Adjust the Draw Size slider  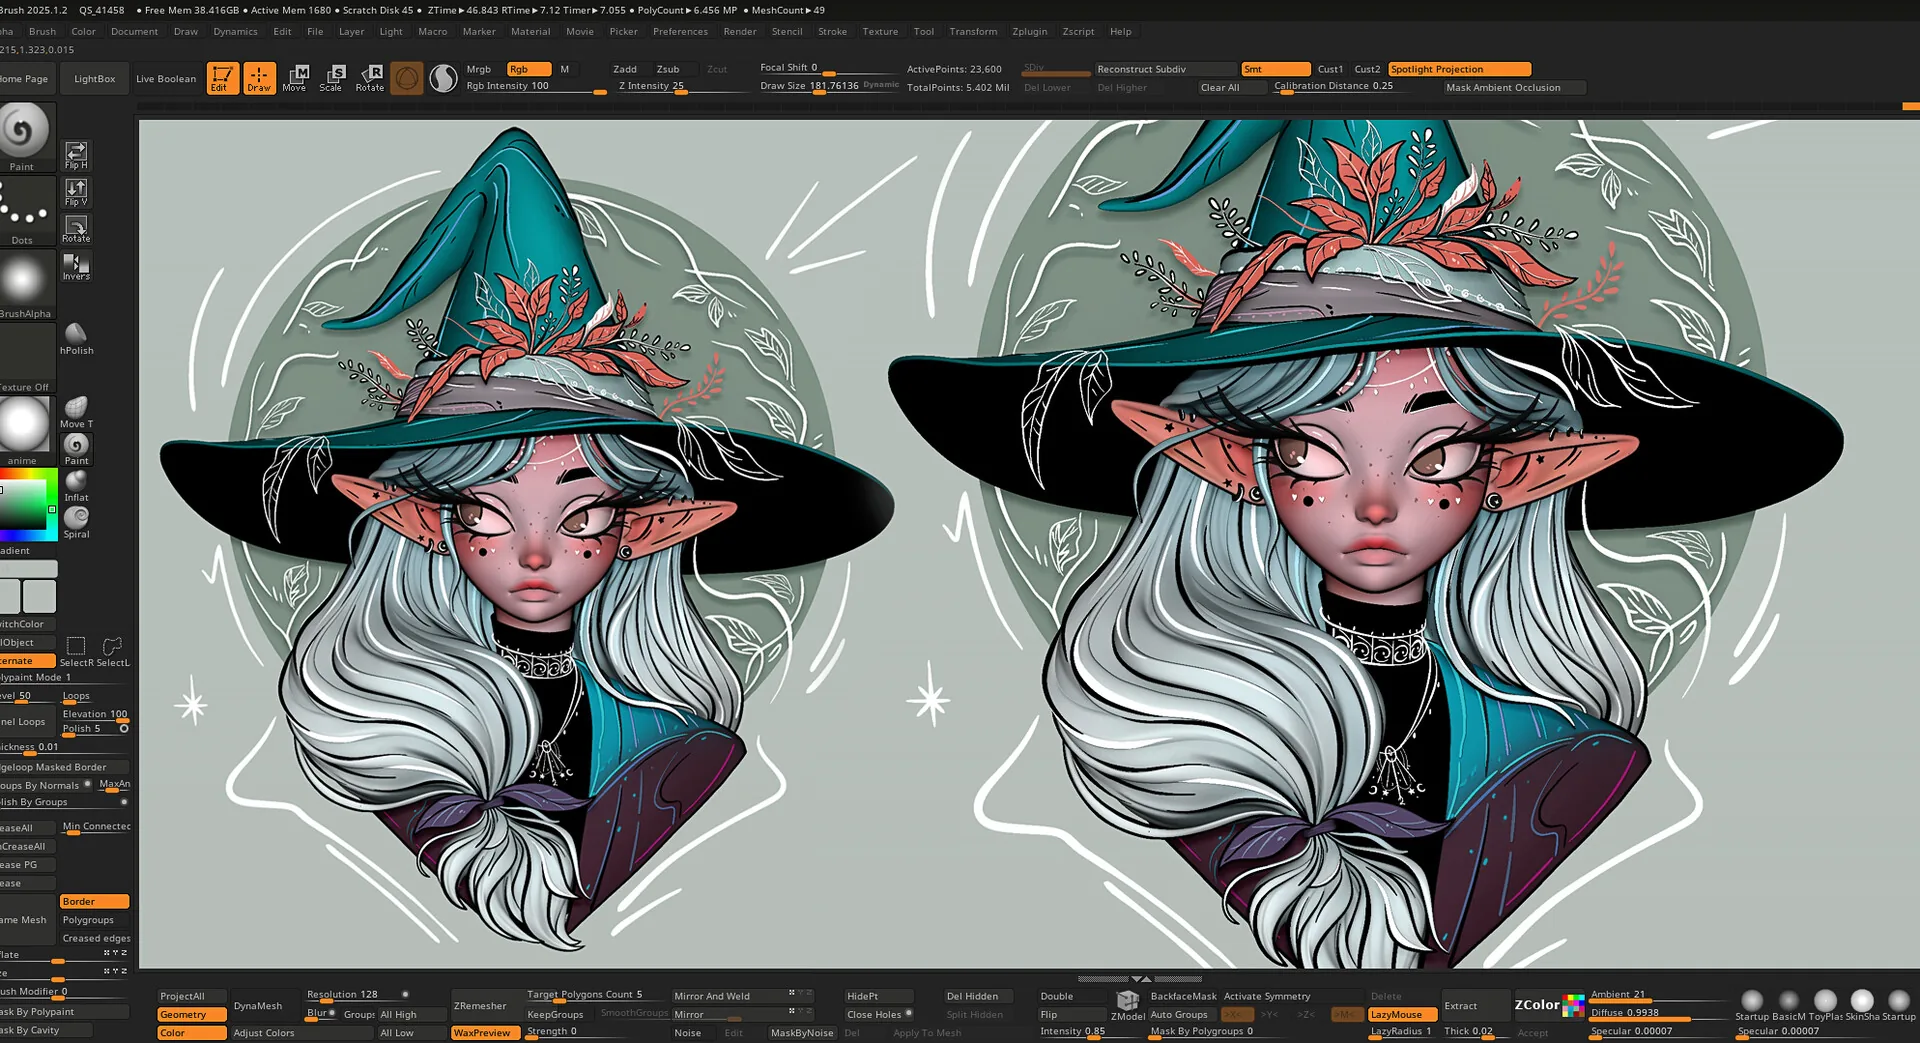point(828,87)
